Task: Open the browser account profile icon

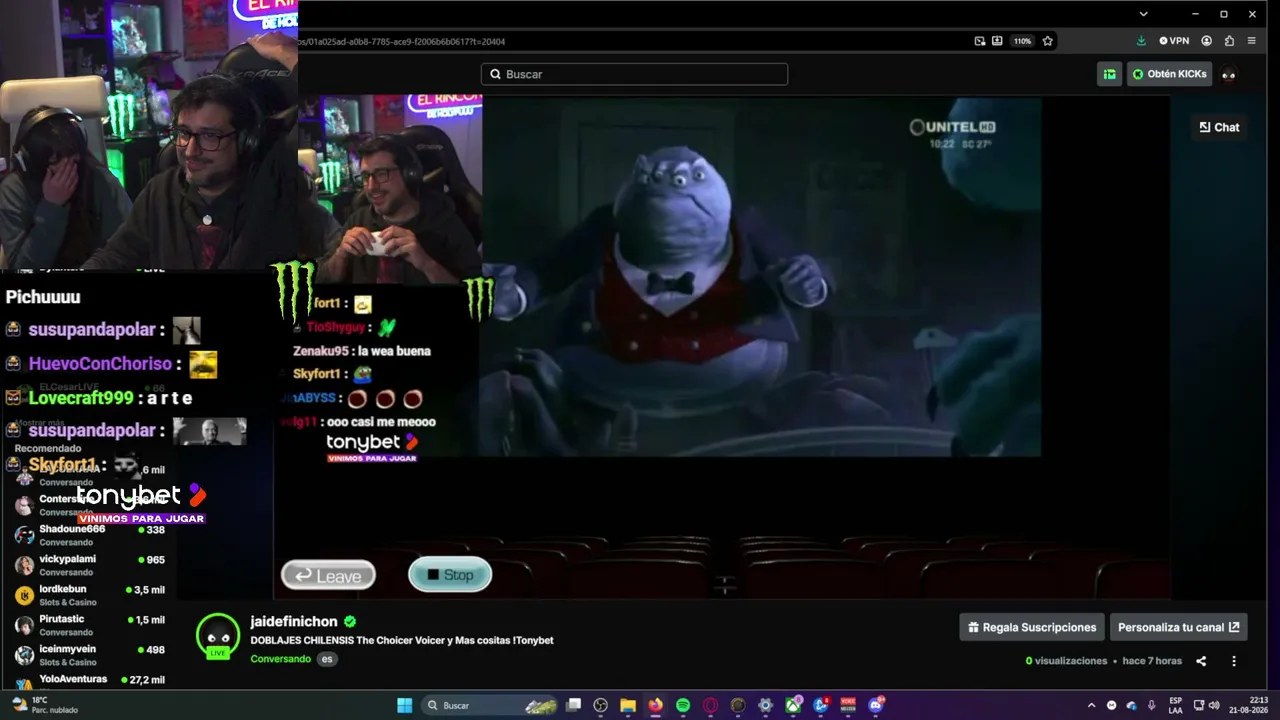Action: [1207, 41]
